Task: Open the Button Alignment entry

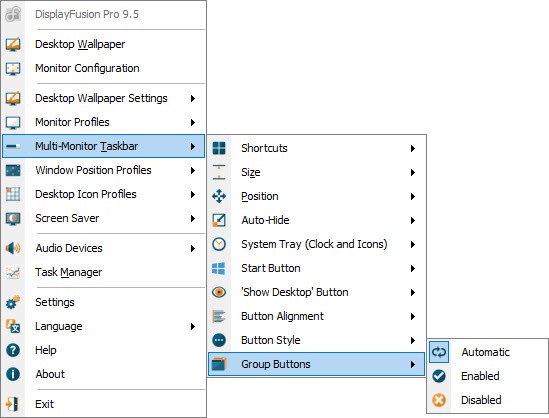Action: pos(316,316)
